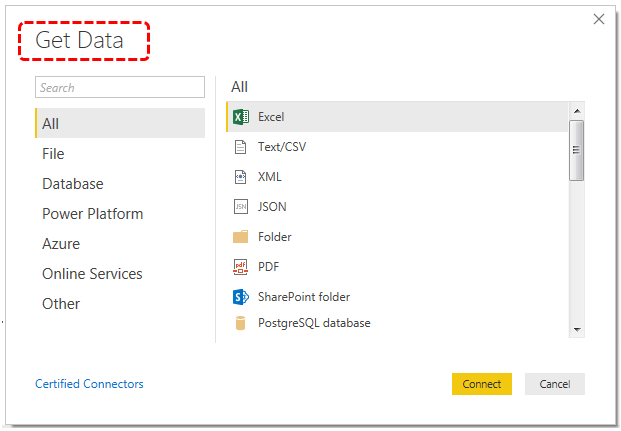Click the Text/CSV file icon

point(240,147)
